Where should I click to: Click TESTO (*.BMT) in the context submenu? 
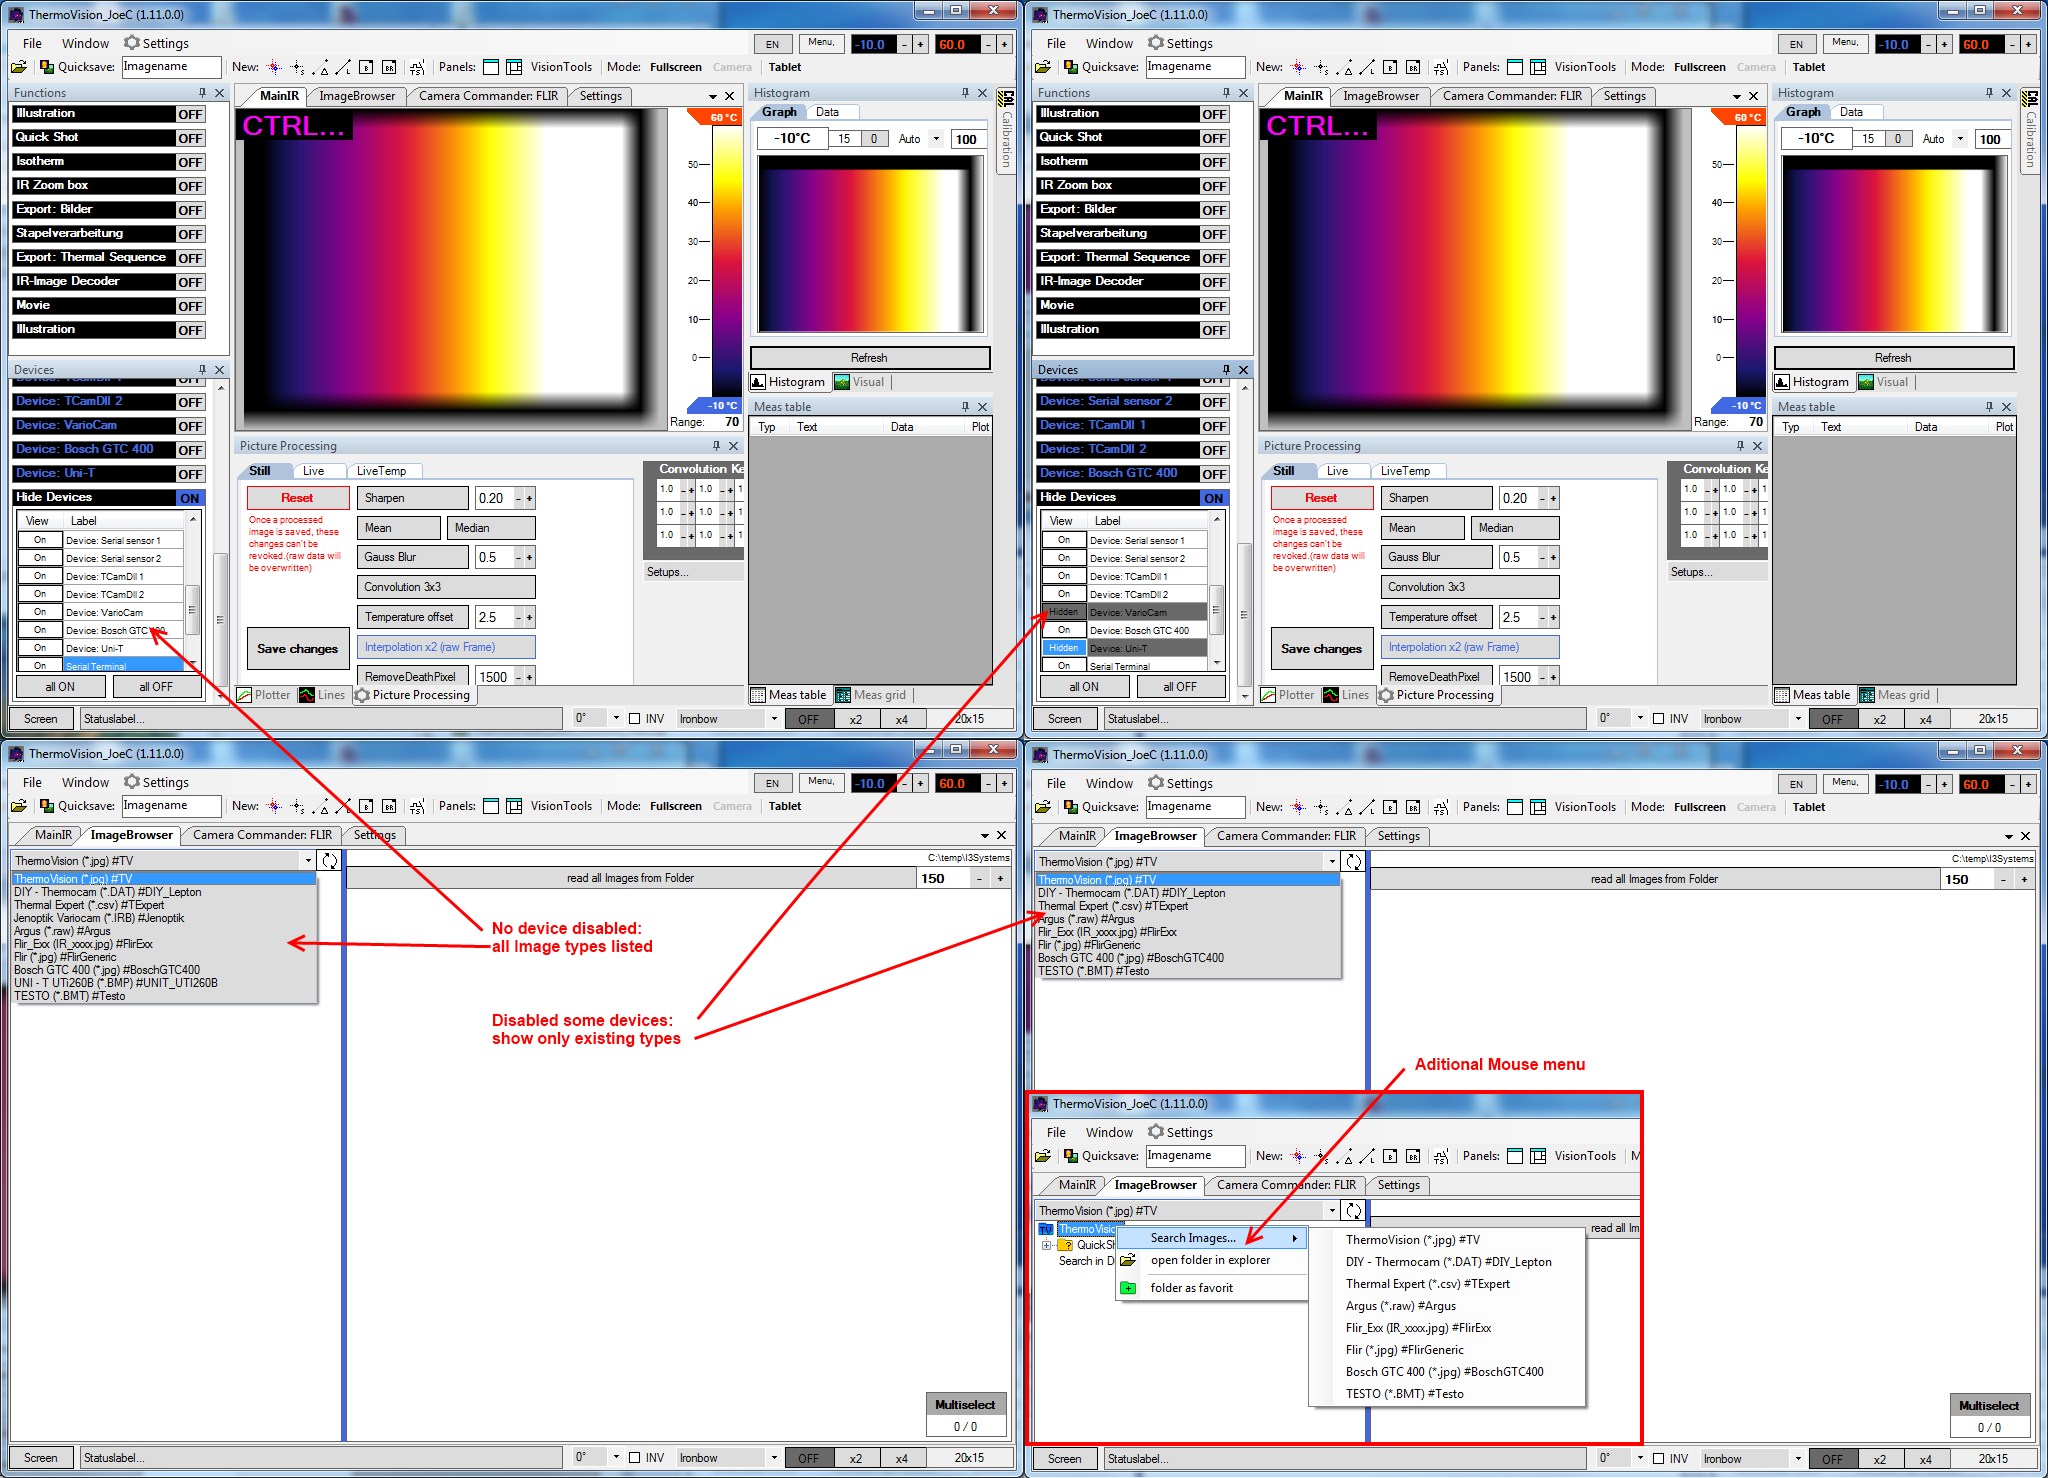pyautogui.click(x=1404, y=1394)
